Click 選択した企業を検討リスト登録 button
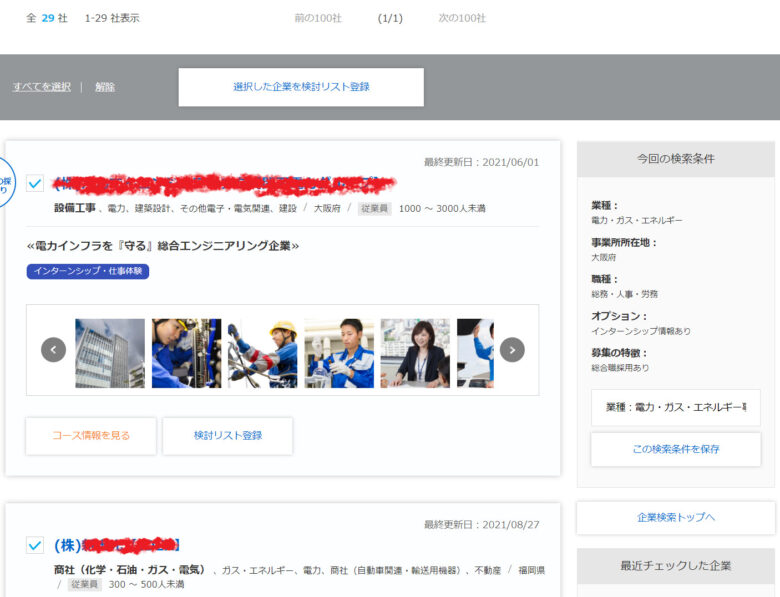 (x=301, y=87)
